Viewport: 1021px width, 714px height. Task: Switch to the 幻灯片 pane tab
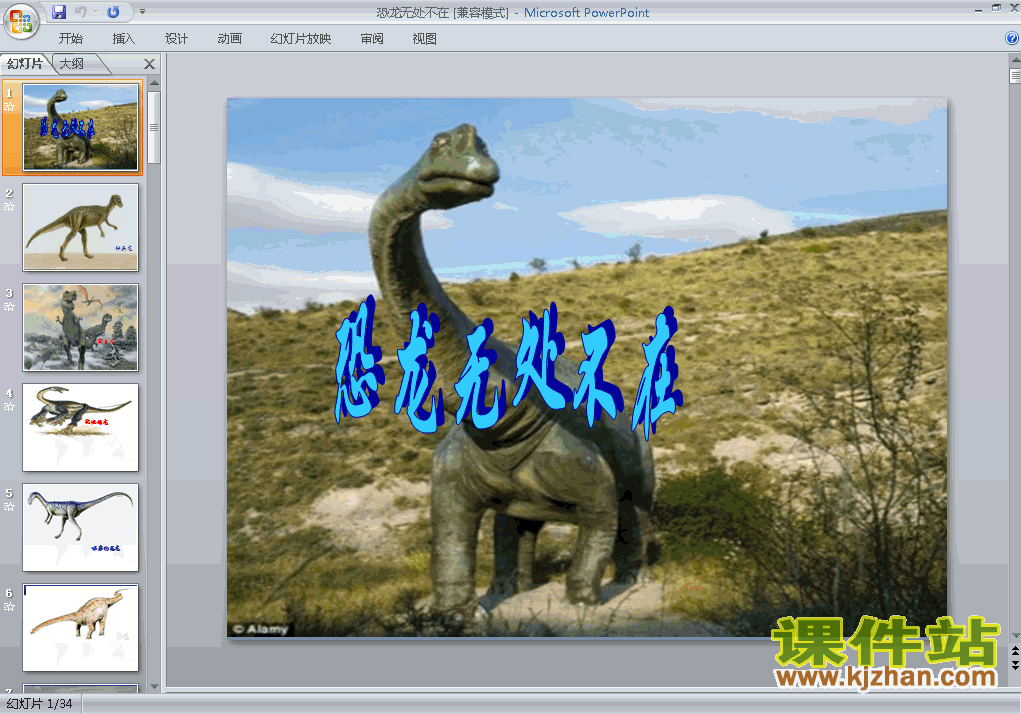point(25,64)
